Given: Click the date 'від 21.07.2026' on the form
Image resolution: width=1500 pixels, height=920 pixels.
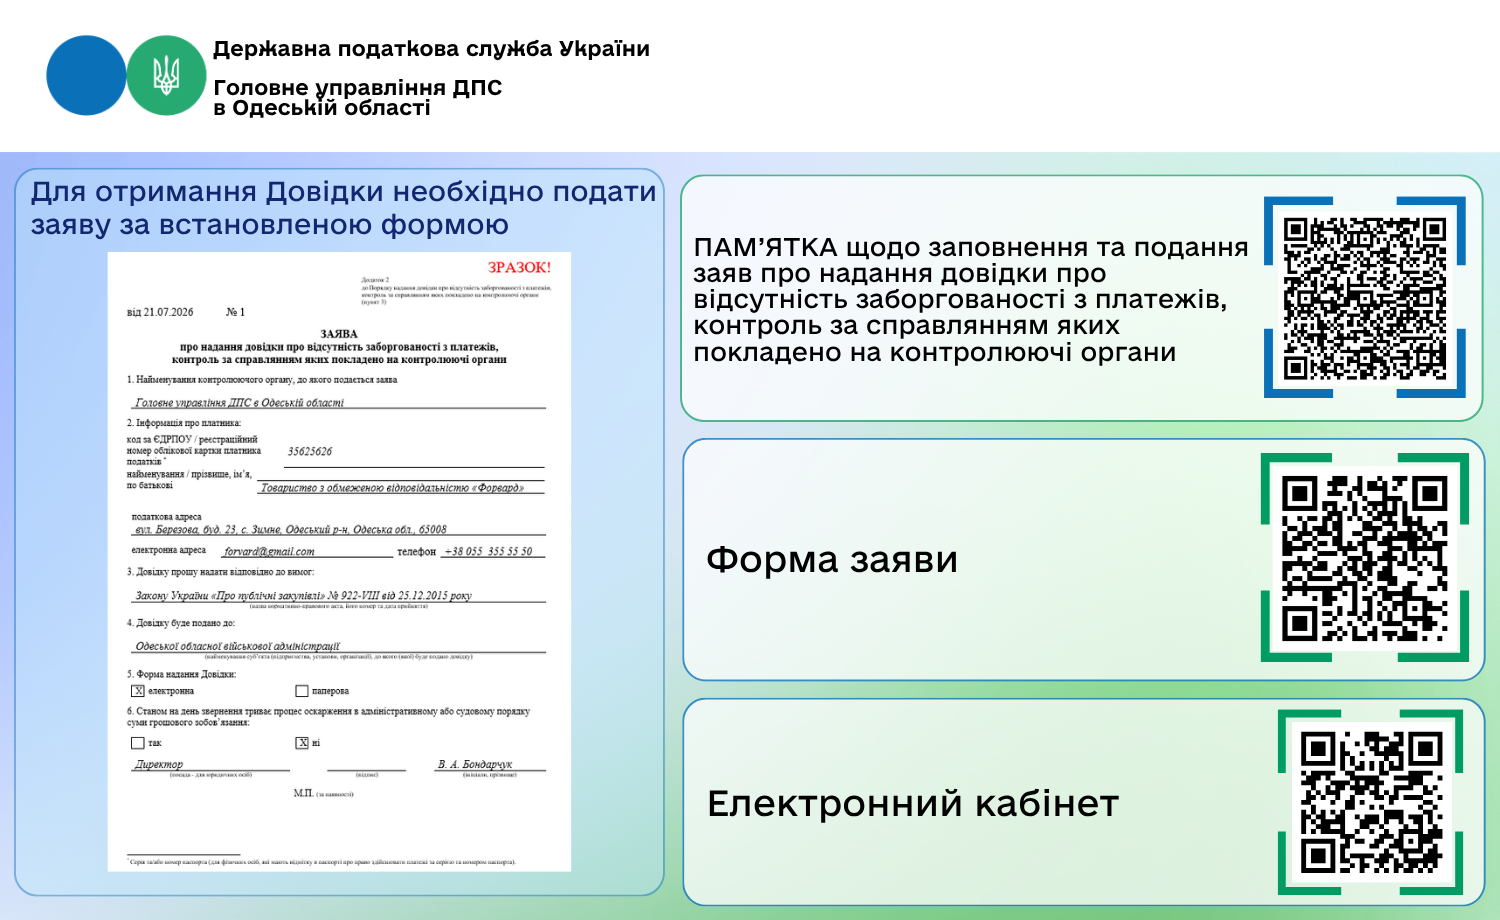Looking at the screenshot, I should tap(160, 312).
